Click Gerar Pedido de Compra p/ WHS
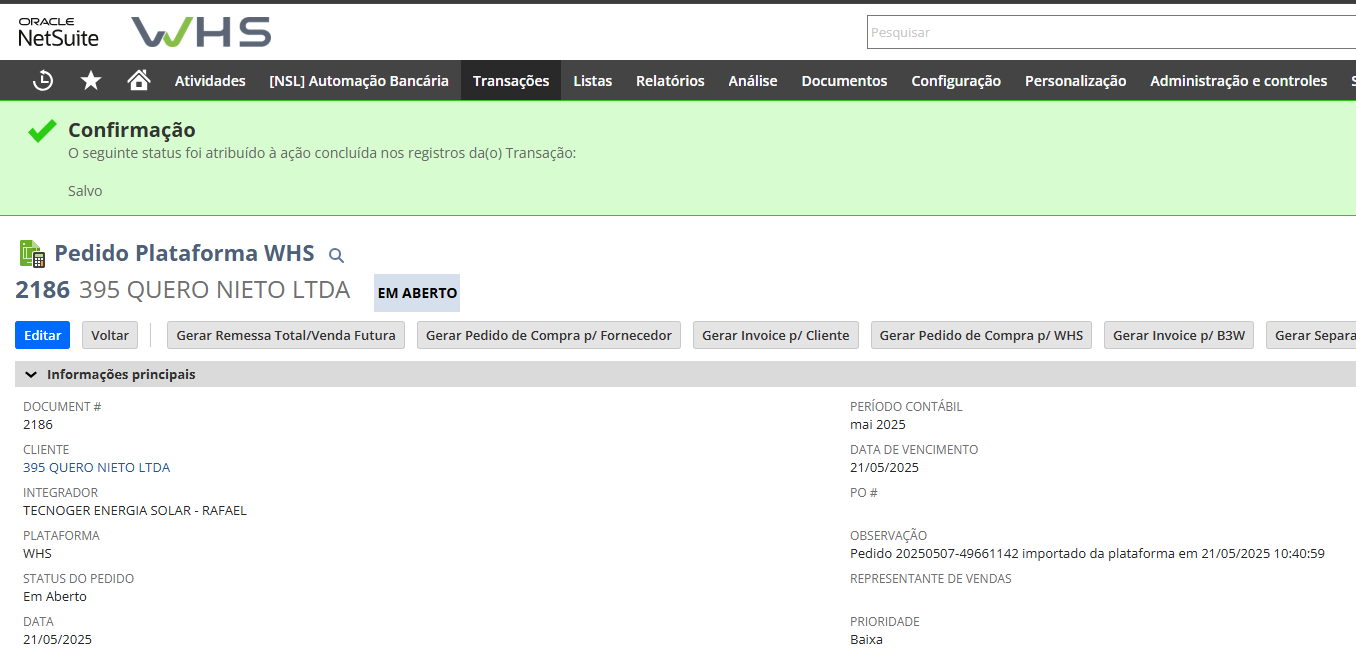The height and width of the screenshot is (653, 1356). tap(981, 335)
